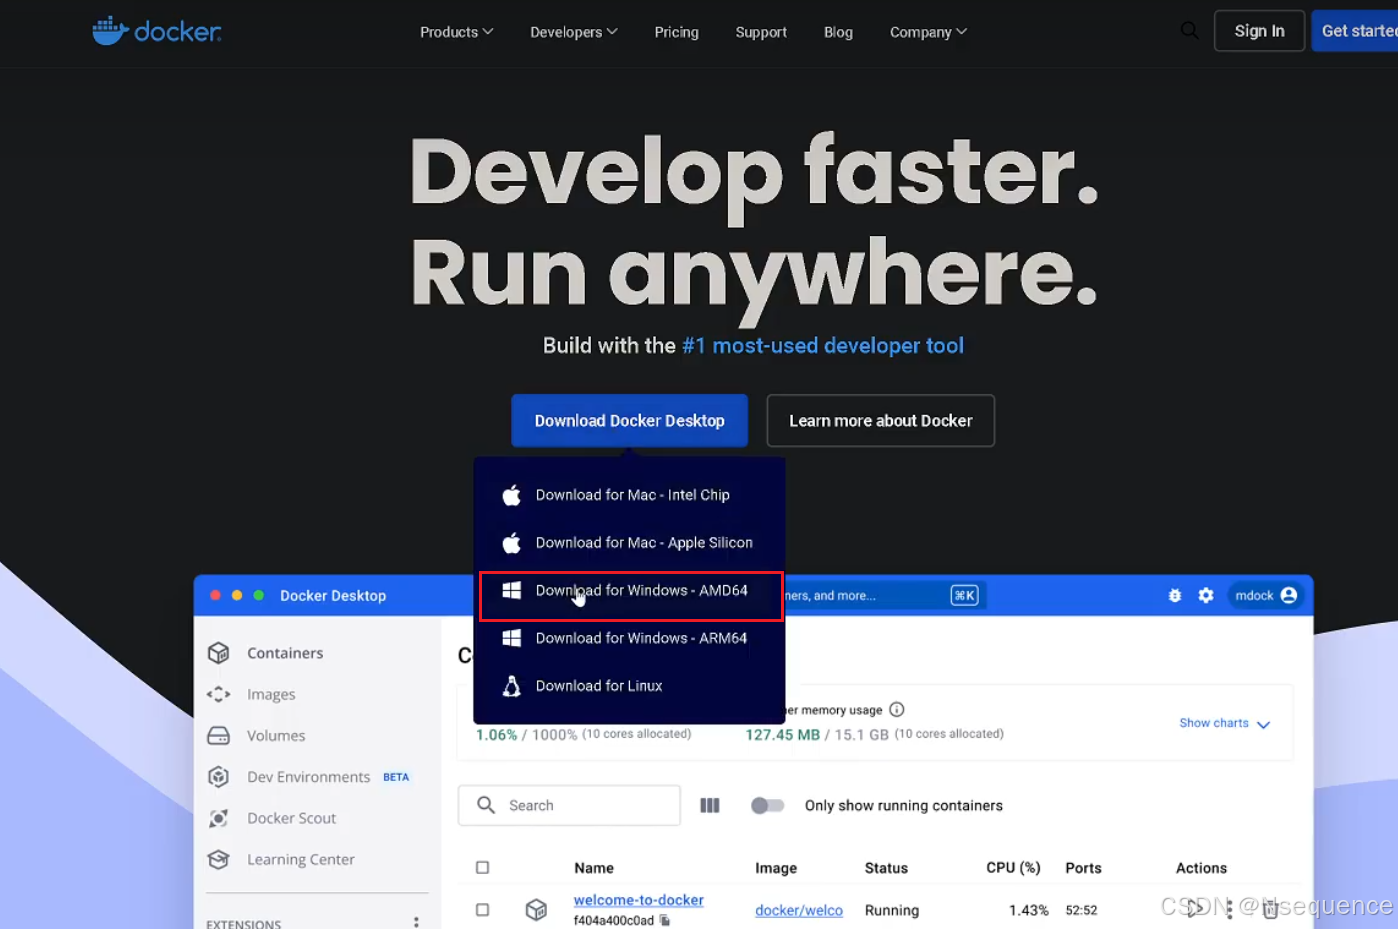Click the Learning Center graduation cap icon
This screenshot has width=1398, height=929.
coord(219,859)
